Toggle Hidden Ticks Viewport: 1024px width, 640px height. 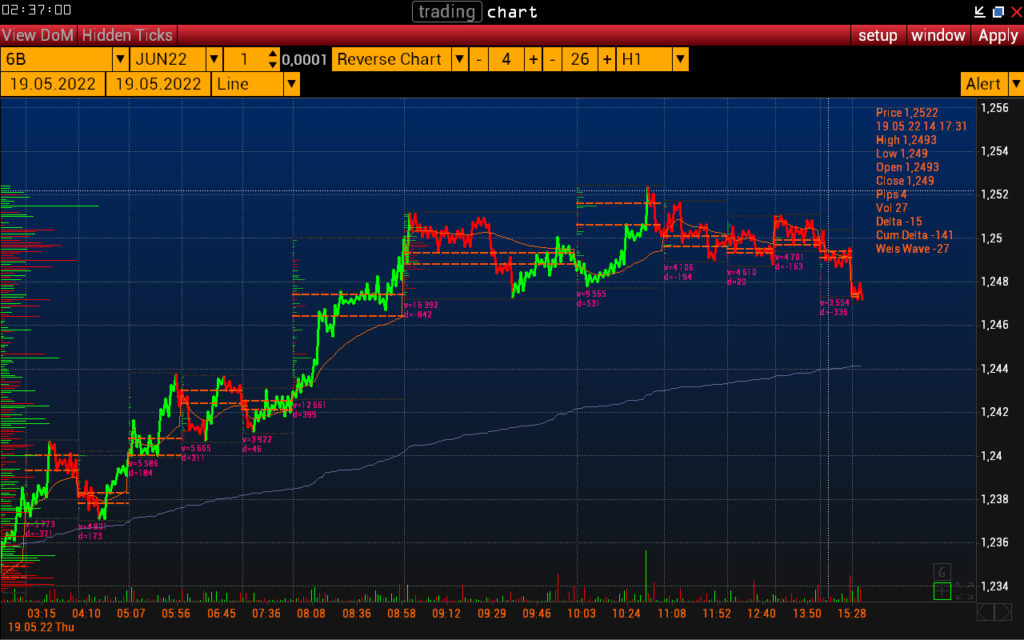[x=127, y=35]
